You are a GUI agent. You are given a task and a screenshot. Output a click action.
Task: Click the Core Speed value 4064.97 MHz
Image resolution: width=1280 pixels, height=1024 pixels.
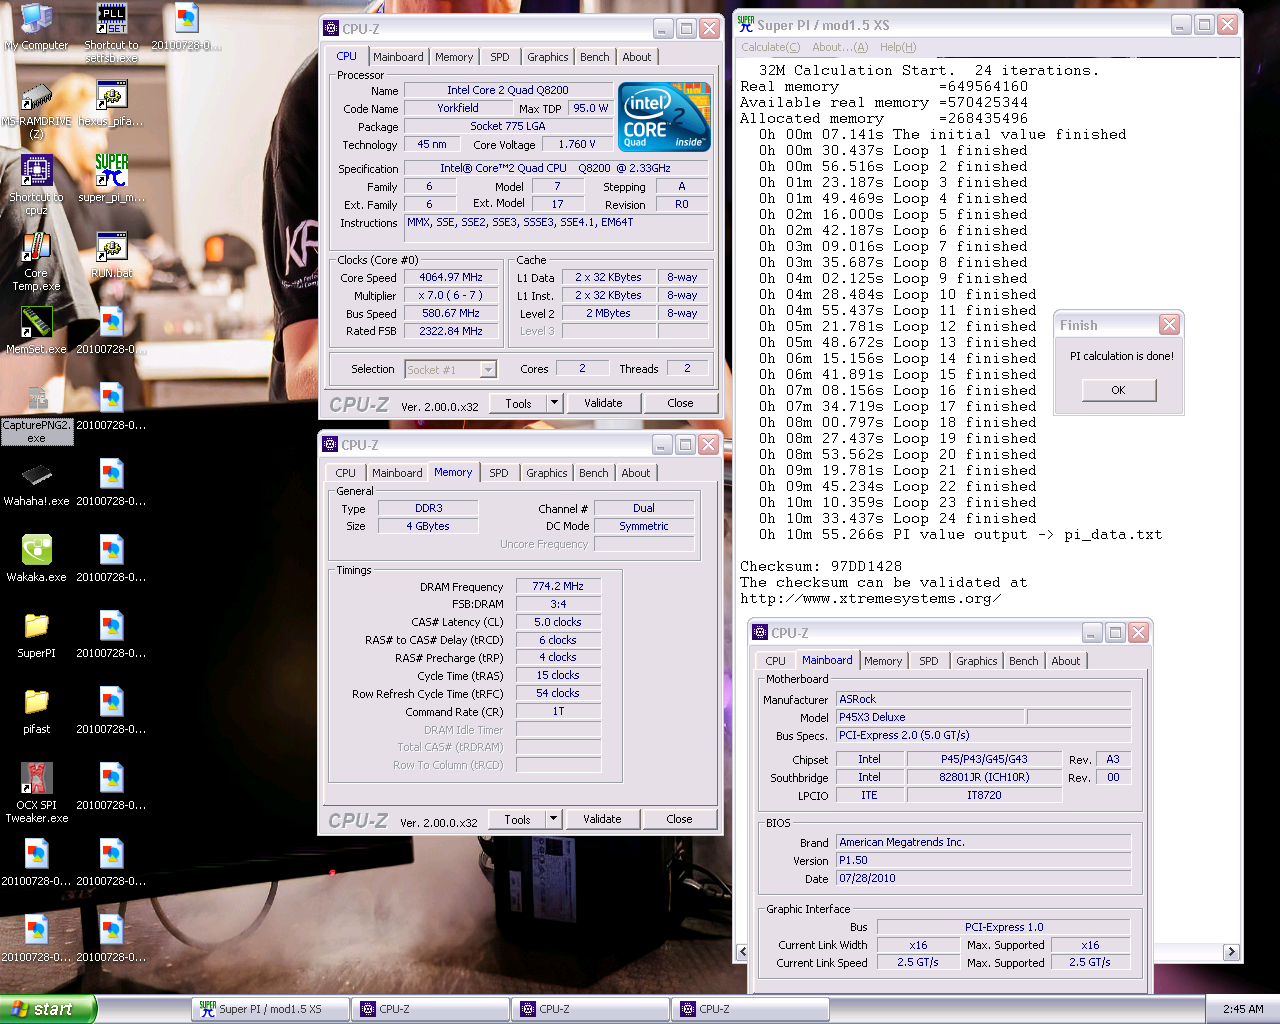tap(451, 278)
